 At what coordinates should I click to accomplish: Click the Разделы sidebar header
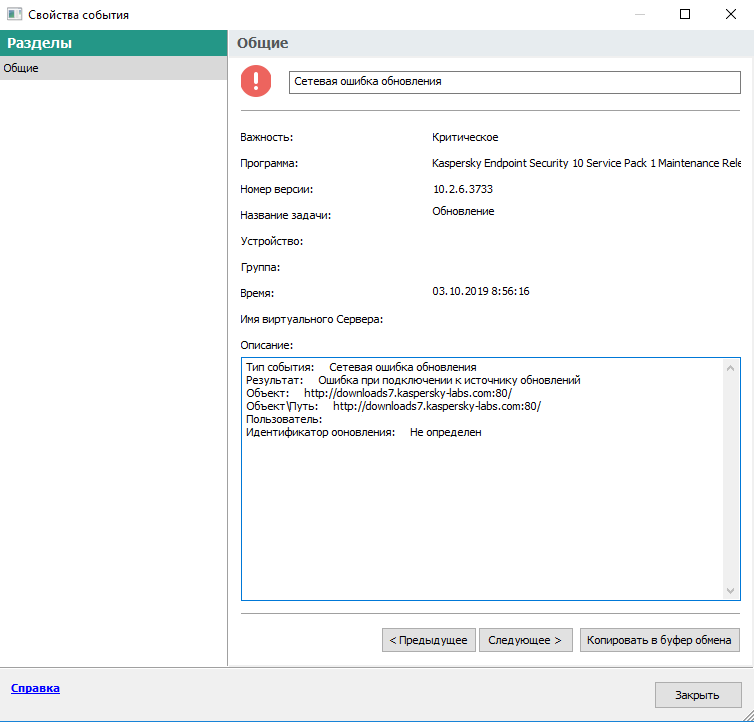[113, 43]
